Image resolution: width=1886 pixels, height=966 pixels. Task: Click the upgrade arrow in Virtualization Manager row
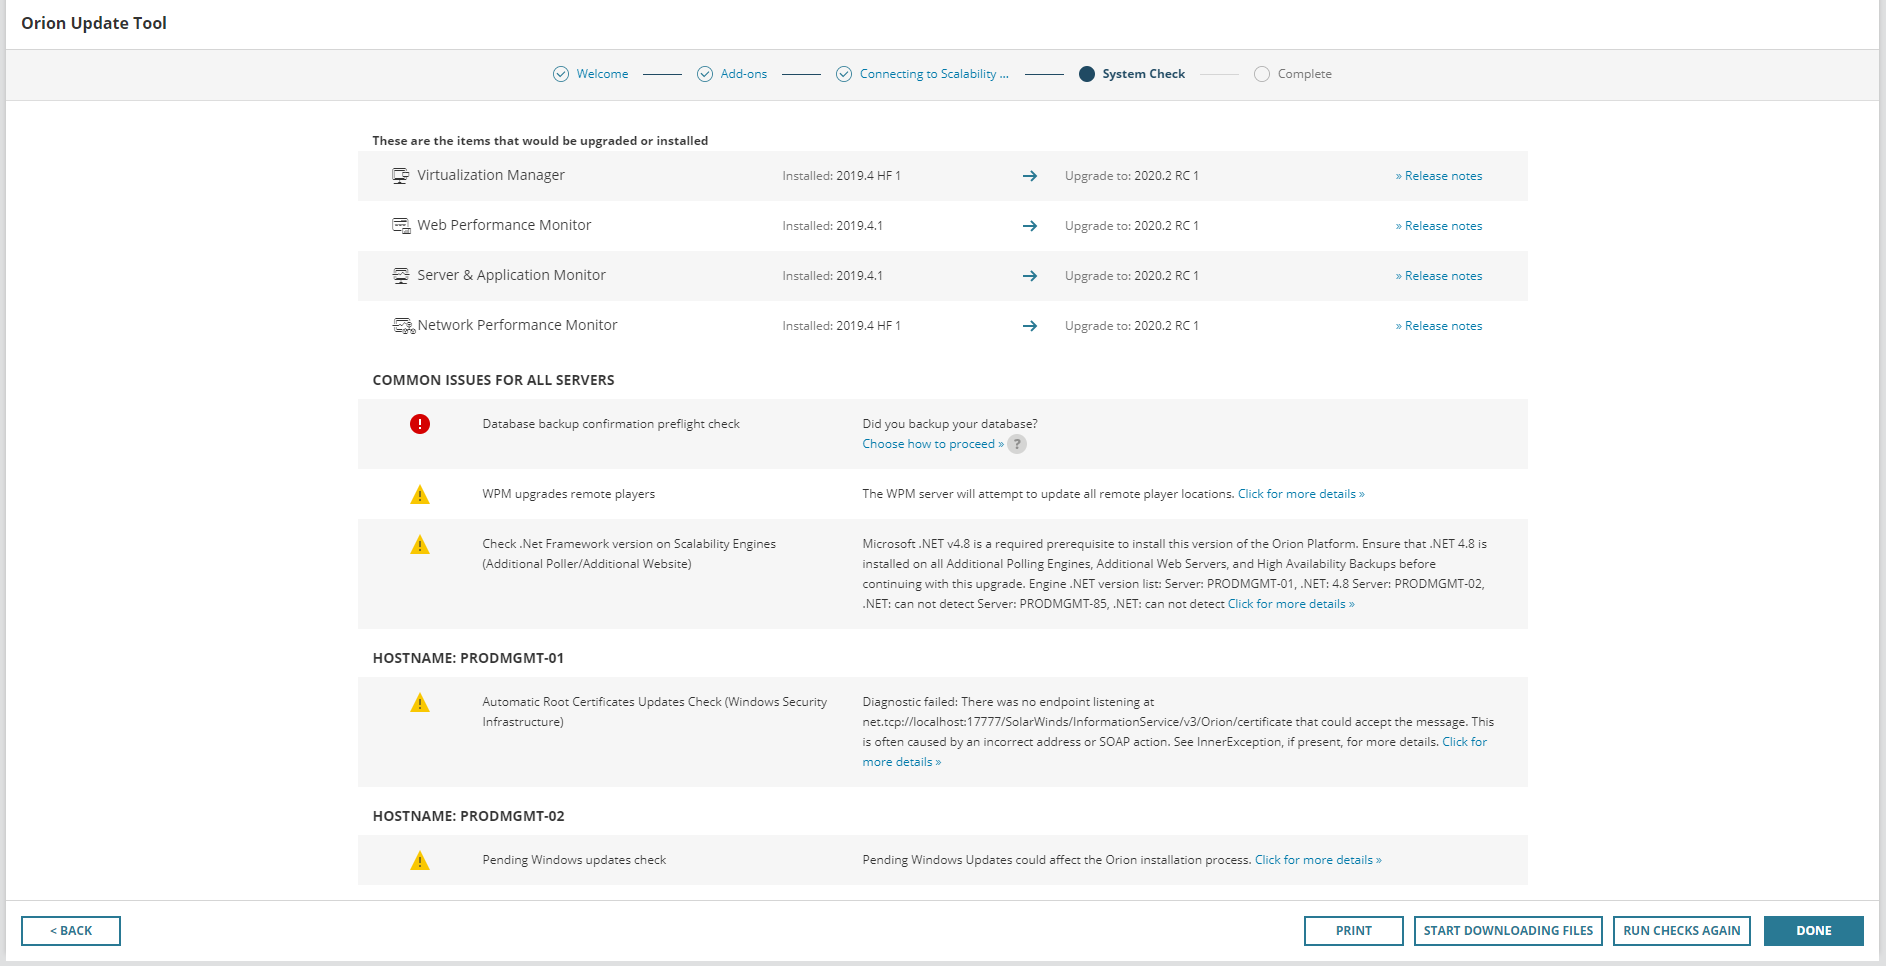(1030, 176)
